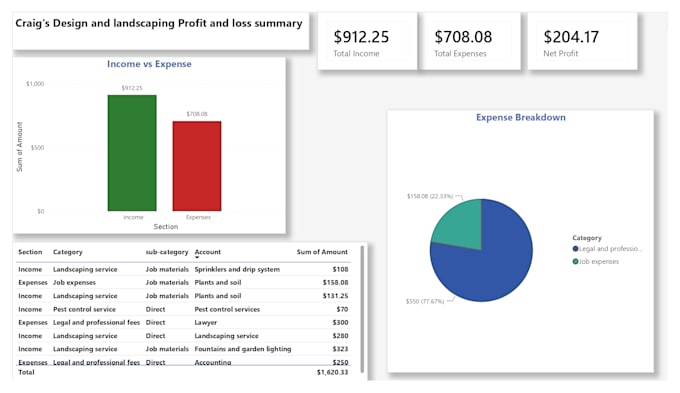Click the Income vs Expense chart title
This screenshot has width=680, height=393.
point(149,64)
